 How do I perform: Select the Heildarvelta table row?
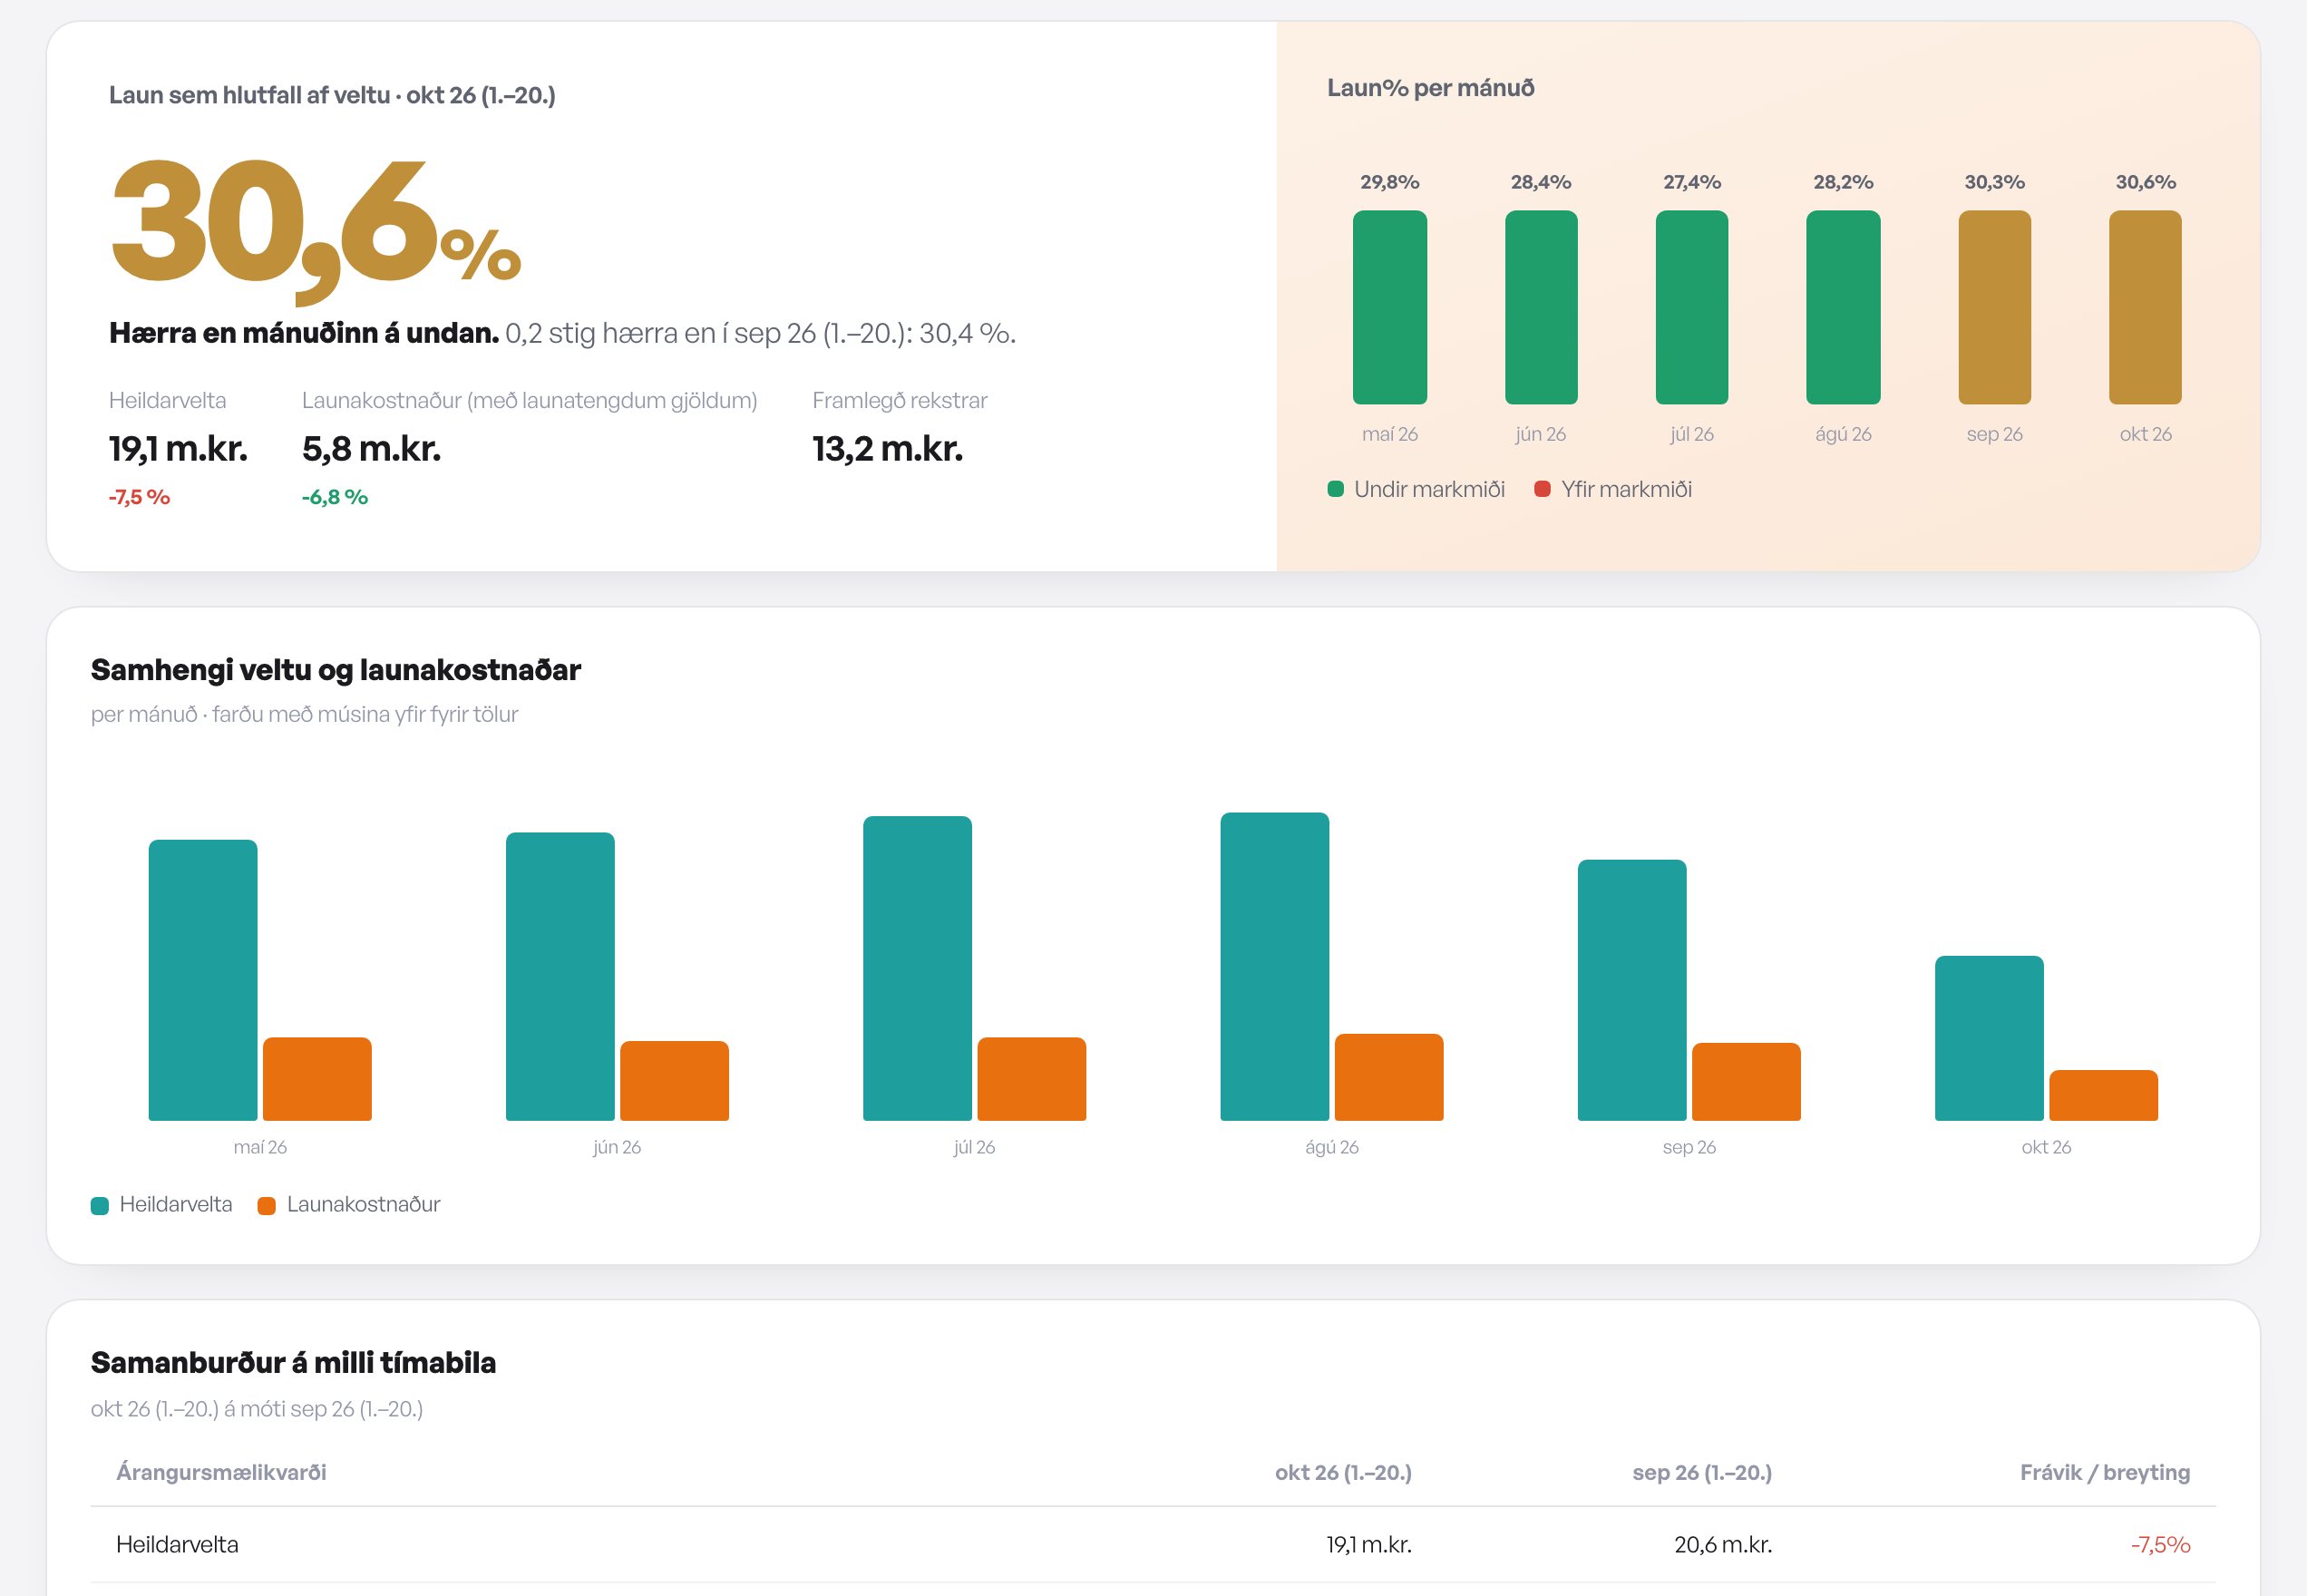click(1153, 1544)
